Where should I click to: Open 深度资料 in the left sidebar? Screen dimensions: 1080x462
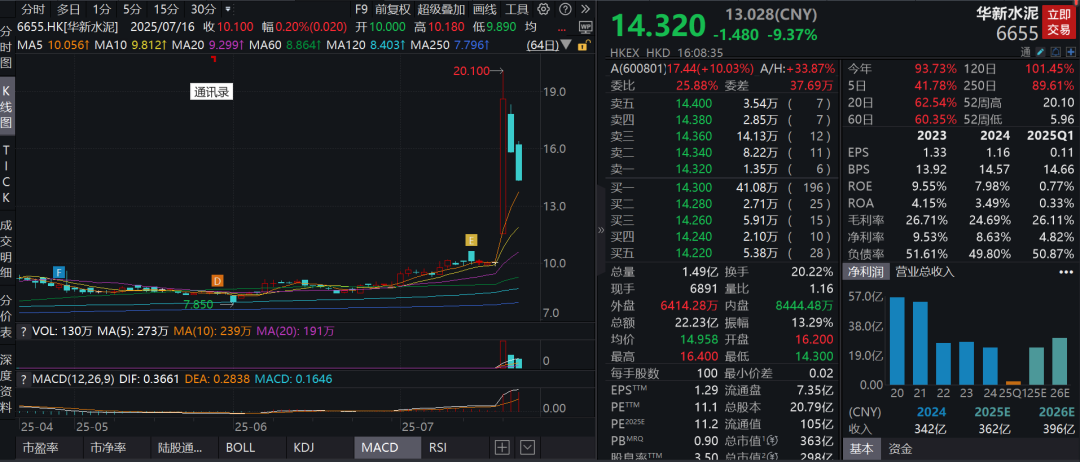coord(6,384)
